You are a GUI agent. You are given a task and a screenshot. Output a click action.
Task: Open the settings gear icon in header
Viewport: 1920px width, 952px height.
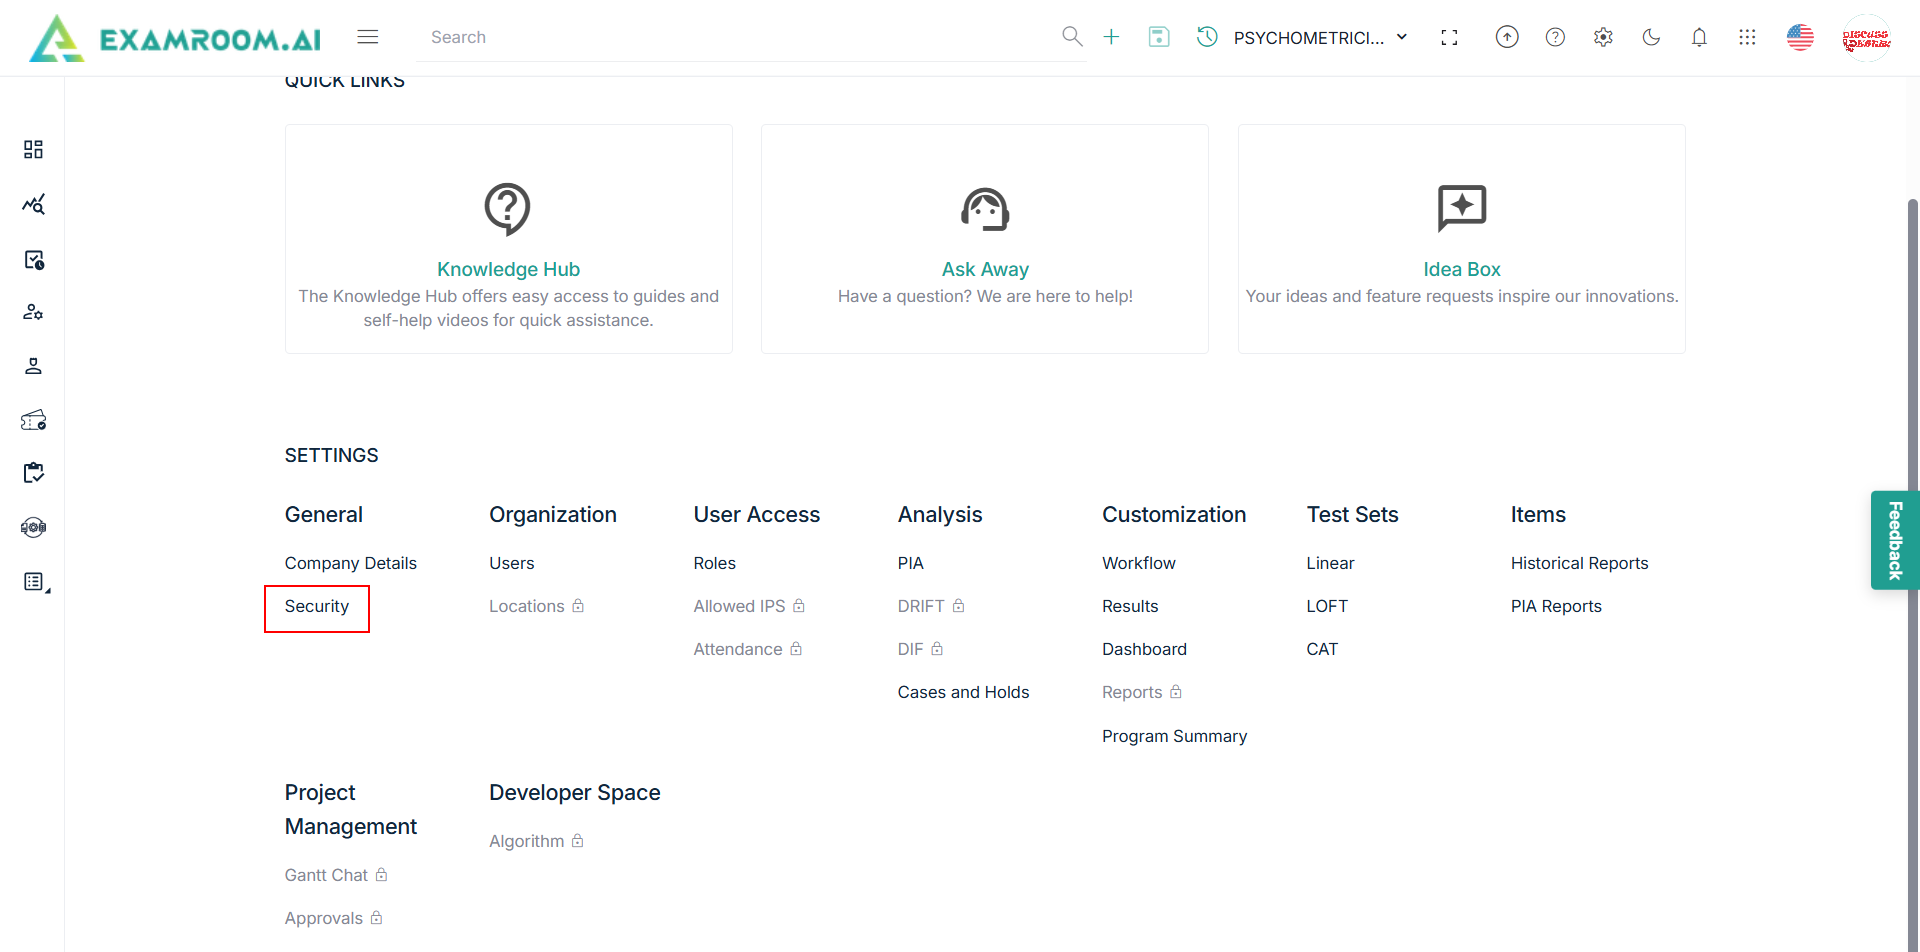coord(1603,37)
